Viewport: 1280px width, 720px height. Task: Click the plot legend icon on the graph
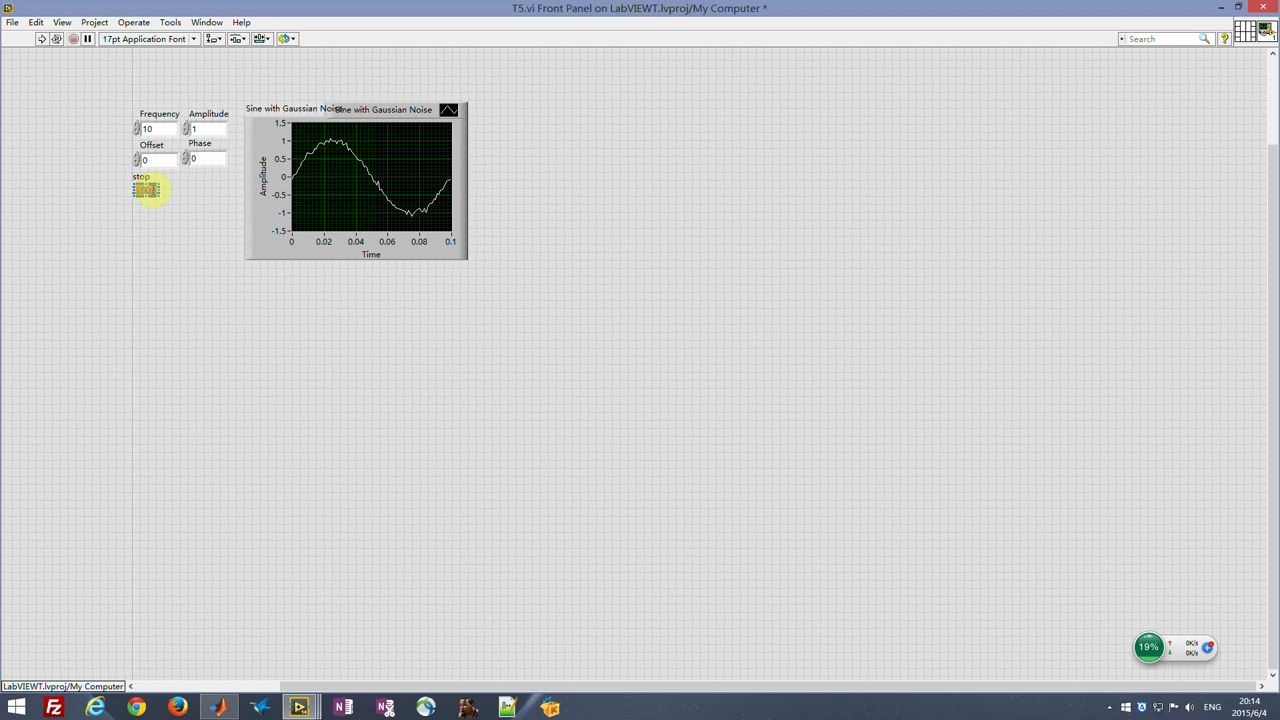[x=447, y=110]
